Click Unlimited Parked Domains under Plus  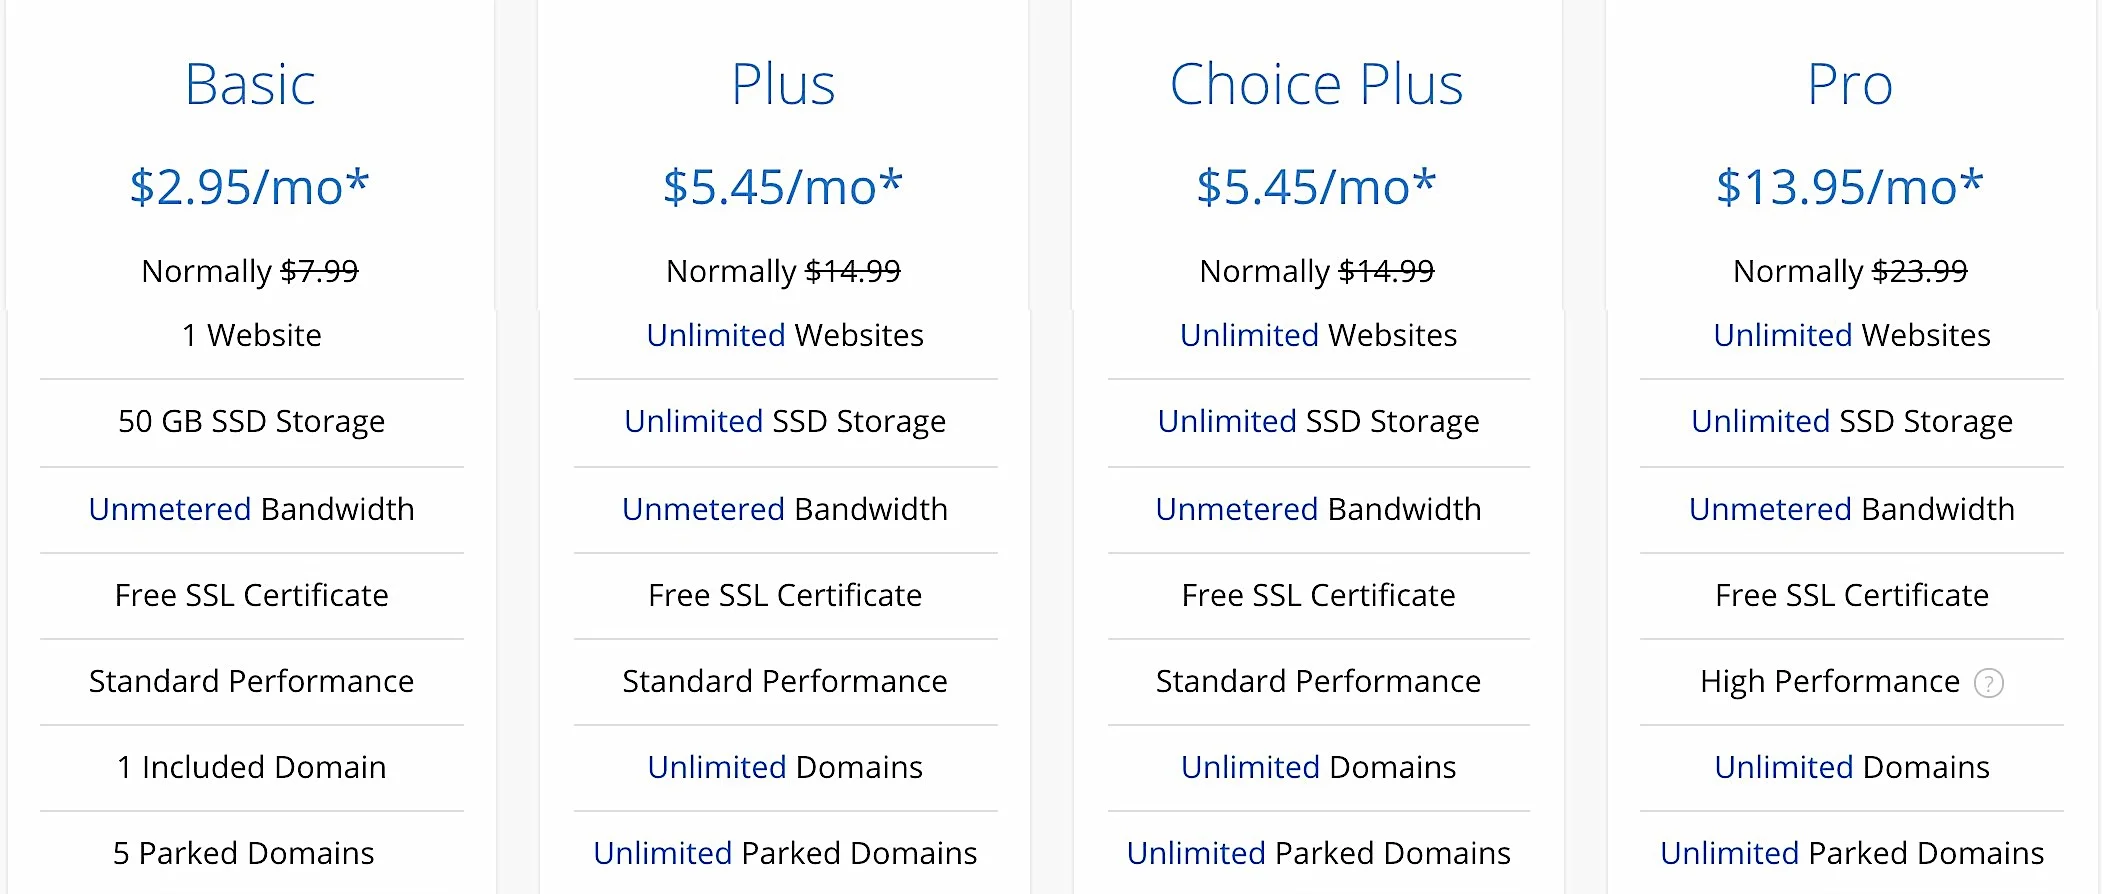(785, 853)
